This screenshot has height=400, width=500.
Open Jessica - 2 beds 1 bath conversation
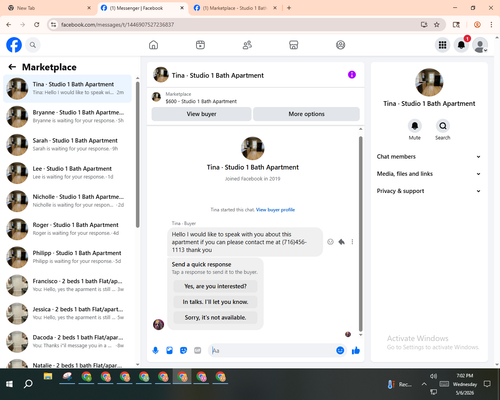pyautogui.click(x=67, y=313)
